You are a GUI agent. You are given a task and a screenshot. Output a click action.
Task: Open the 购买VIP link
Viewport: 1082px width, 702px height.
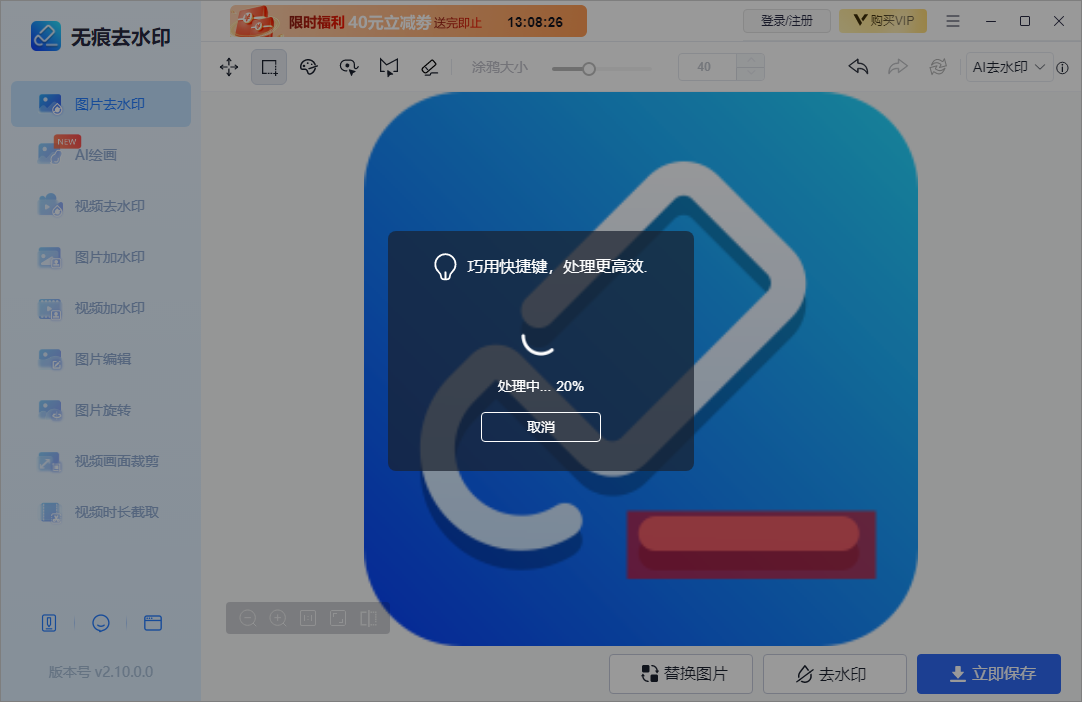click(x=883, y=20)
